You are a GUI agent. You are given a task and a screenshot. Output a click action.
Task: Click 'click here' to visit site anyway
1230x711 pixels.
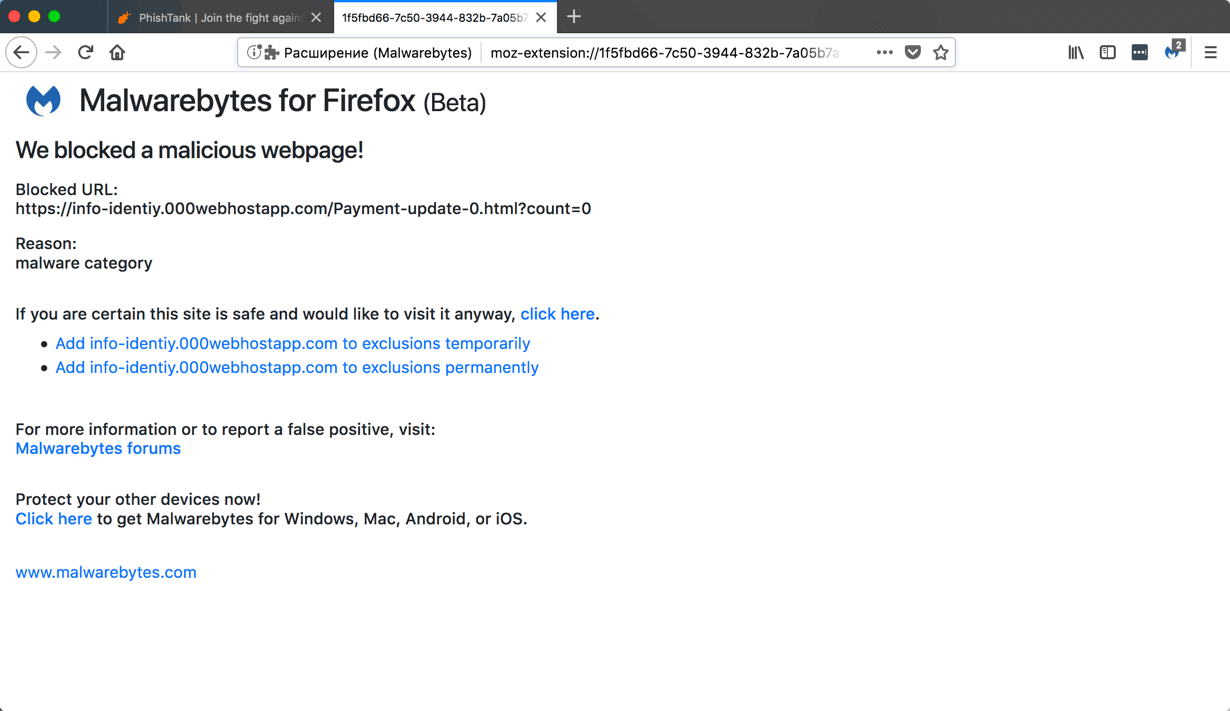point(557,313)
